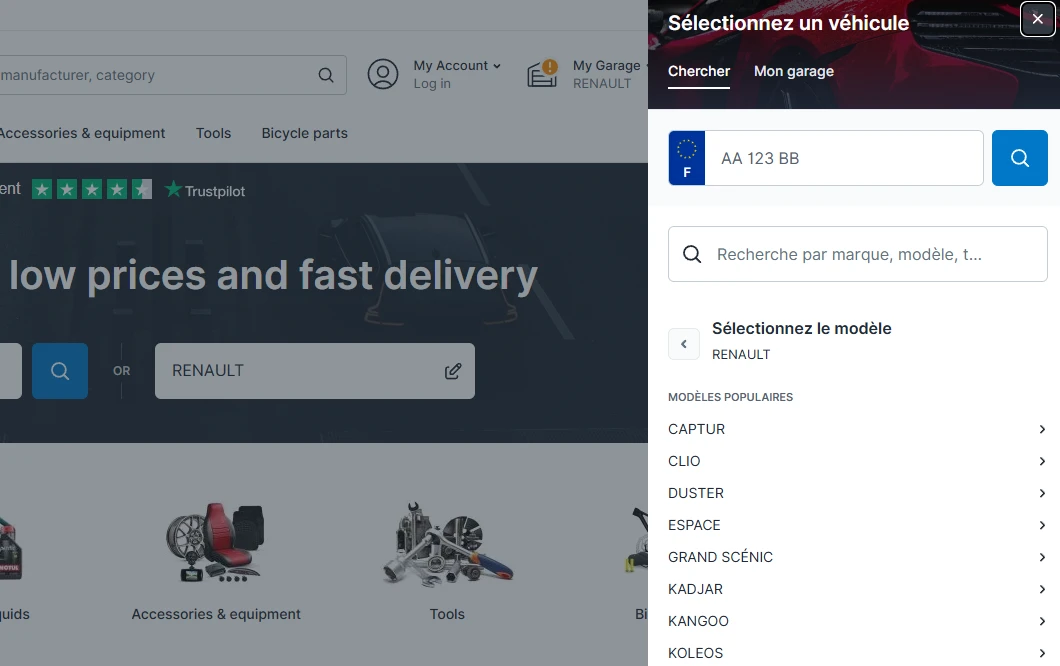Click the Trustpilot star rating
Image resolution: width=1060 pixels, height=666 pixels.
[x=92, y=189]
